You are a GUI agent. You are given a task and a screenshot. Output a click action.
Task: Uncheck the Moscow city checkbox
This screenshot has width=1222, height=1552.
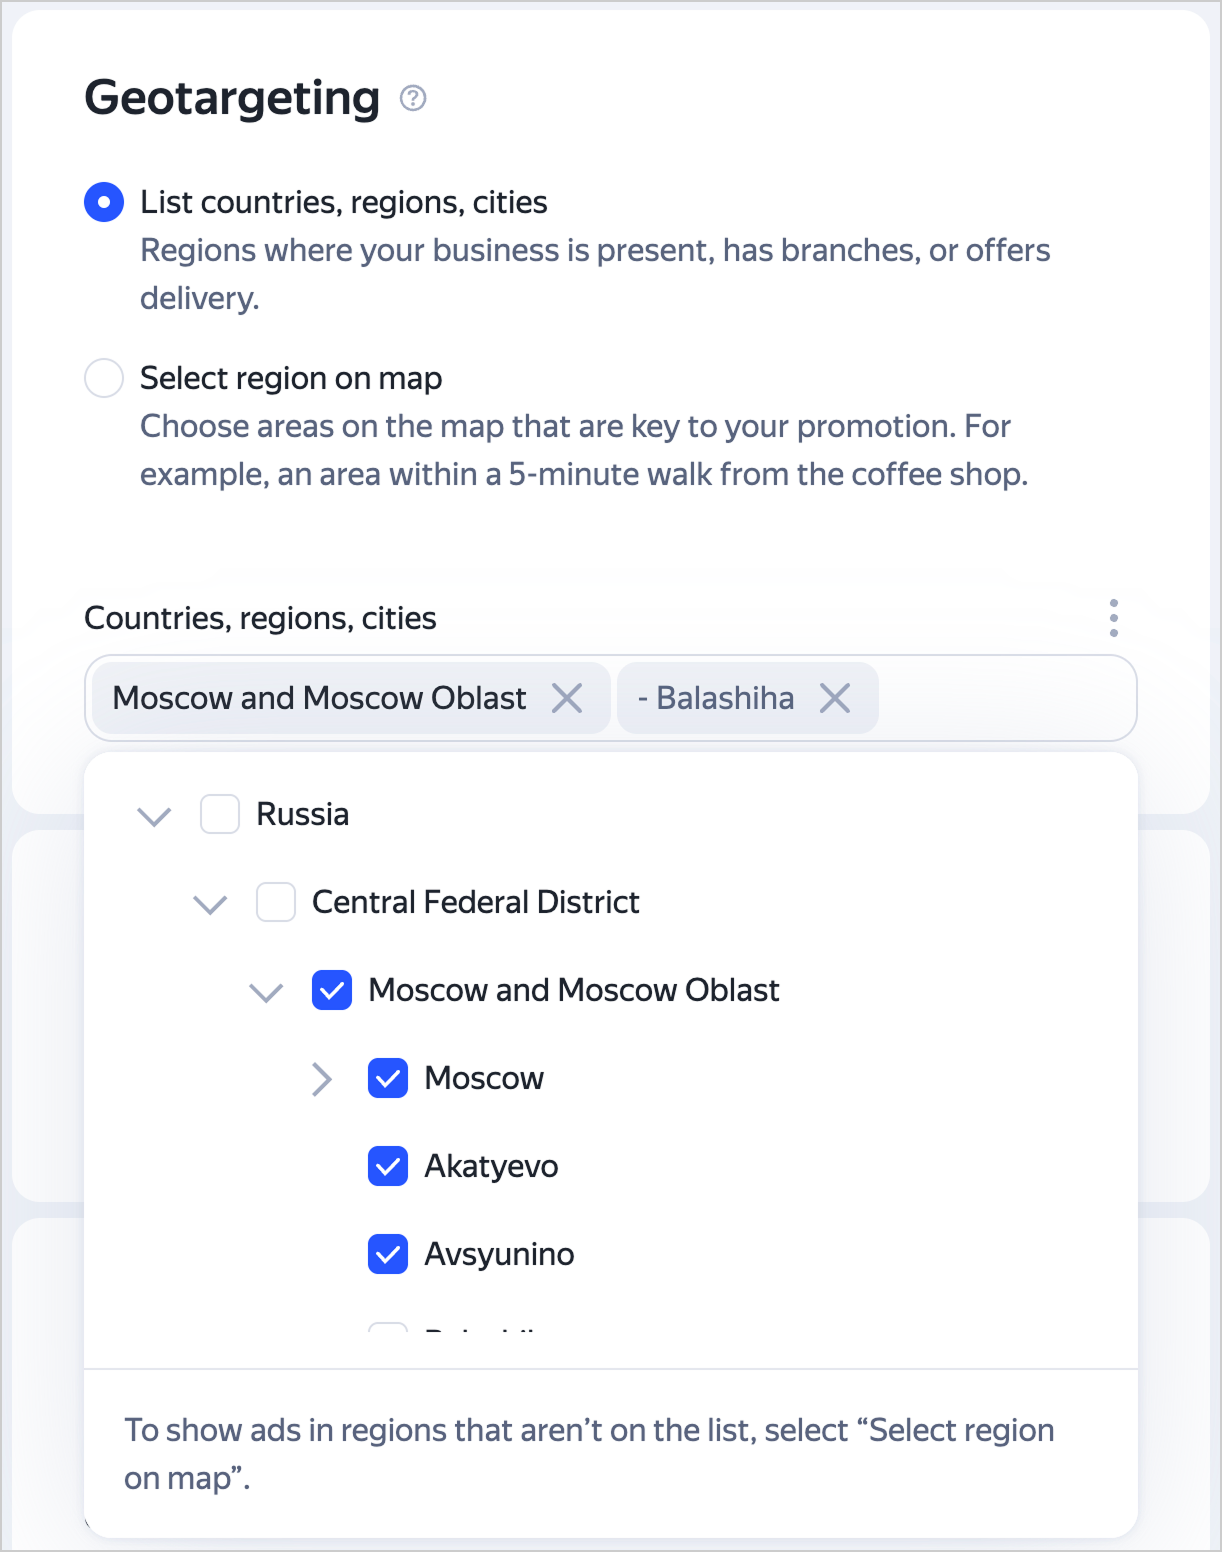tap(388, 1078)
